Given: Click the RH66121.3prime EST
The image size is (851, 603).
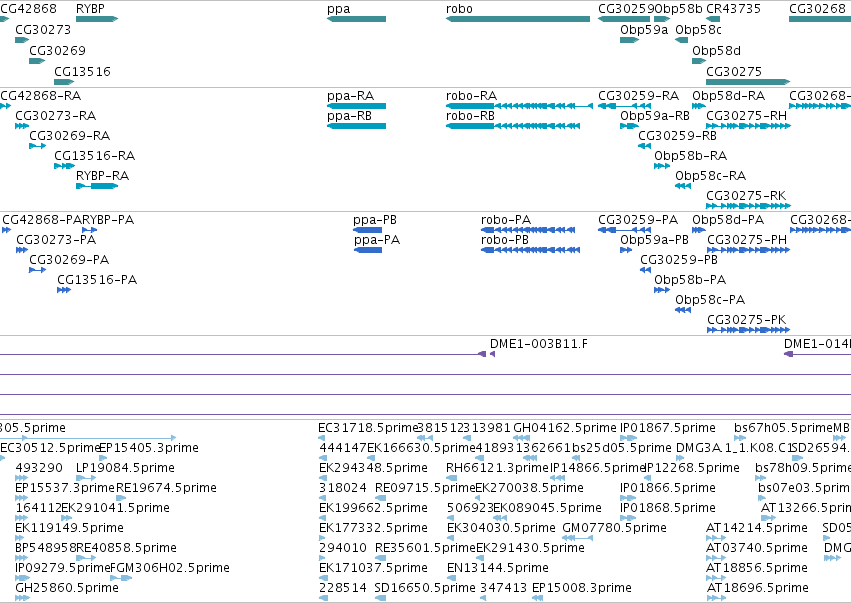Looking at the screenshot, I should (x=451, y=478).
